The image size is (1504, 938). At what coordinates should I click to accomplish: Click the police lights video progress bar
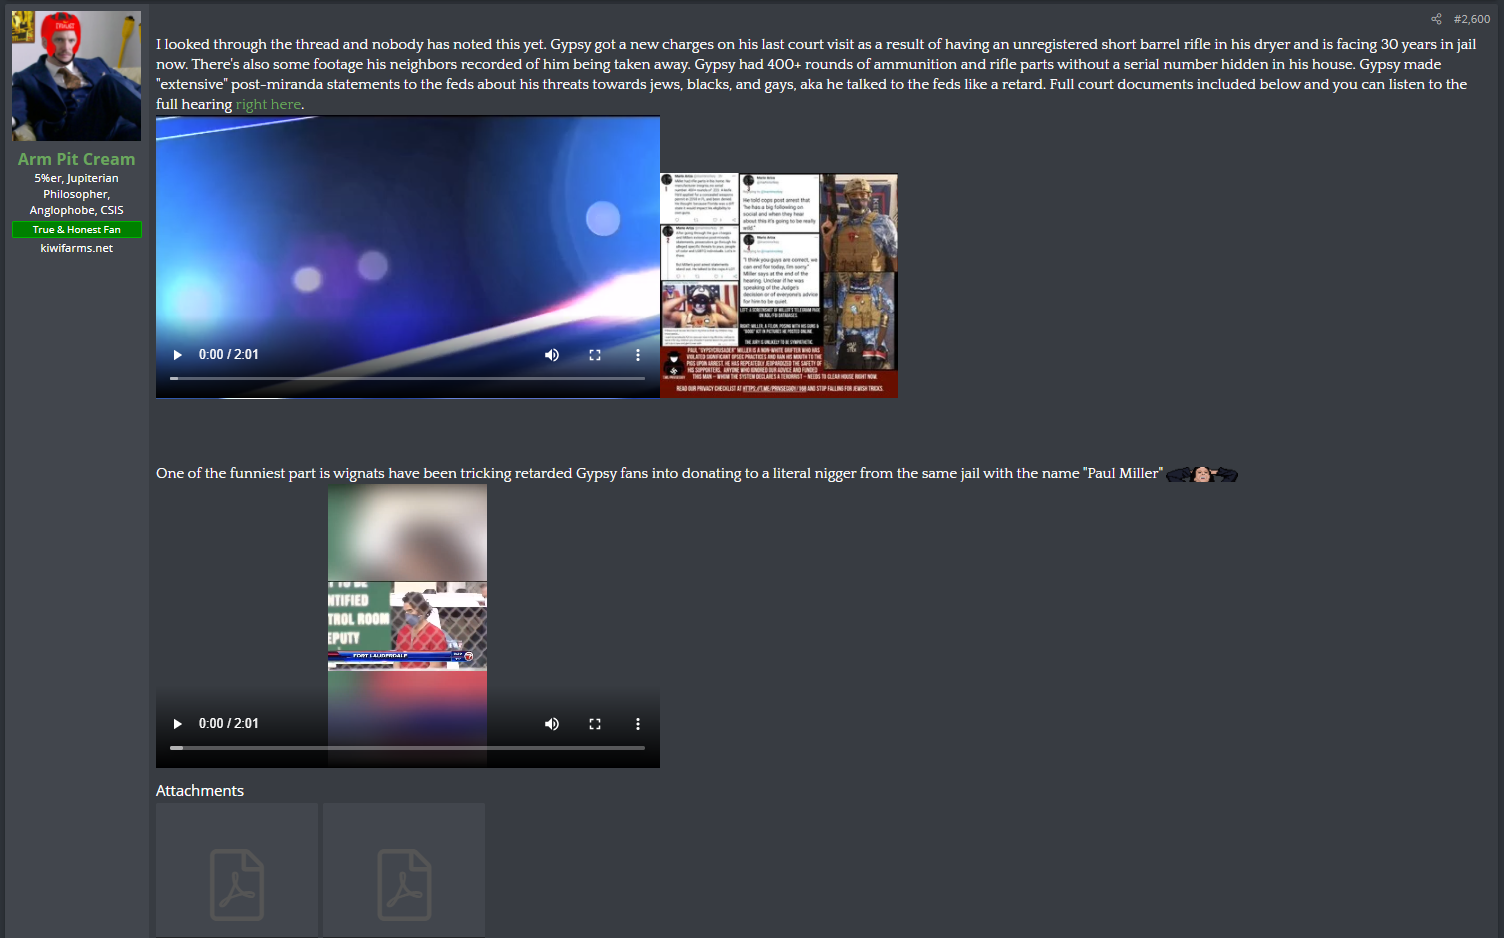(407, 378)
